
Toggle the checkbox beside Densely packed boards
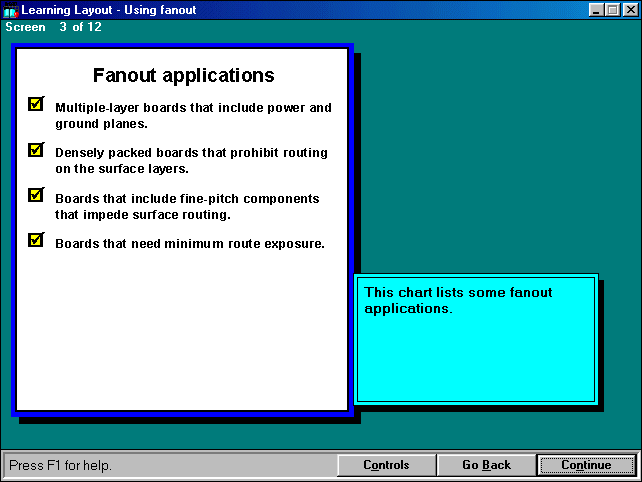(36, 150)
